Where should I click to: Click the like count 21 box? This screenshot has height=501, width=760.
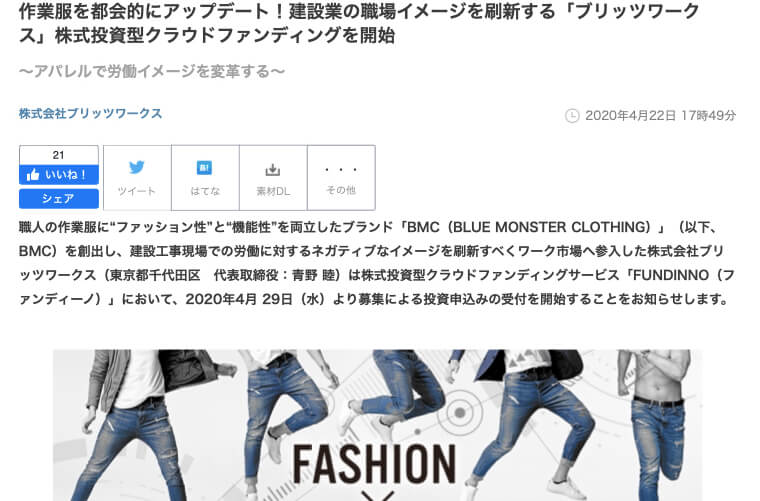click(x=59, y=155)
